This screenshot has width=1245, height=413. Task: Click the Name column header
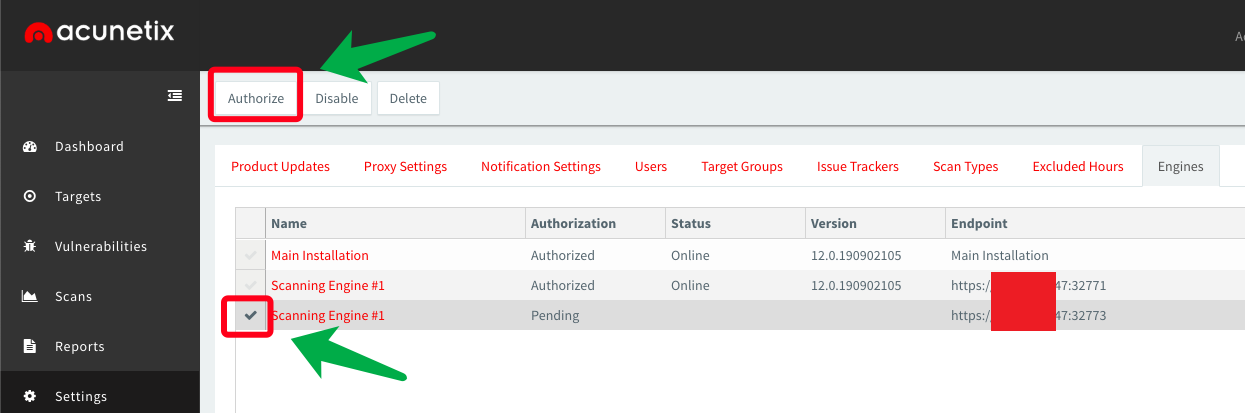pos(395,223)
